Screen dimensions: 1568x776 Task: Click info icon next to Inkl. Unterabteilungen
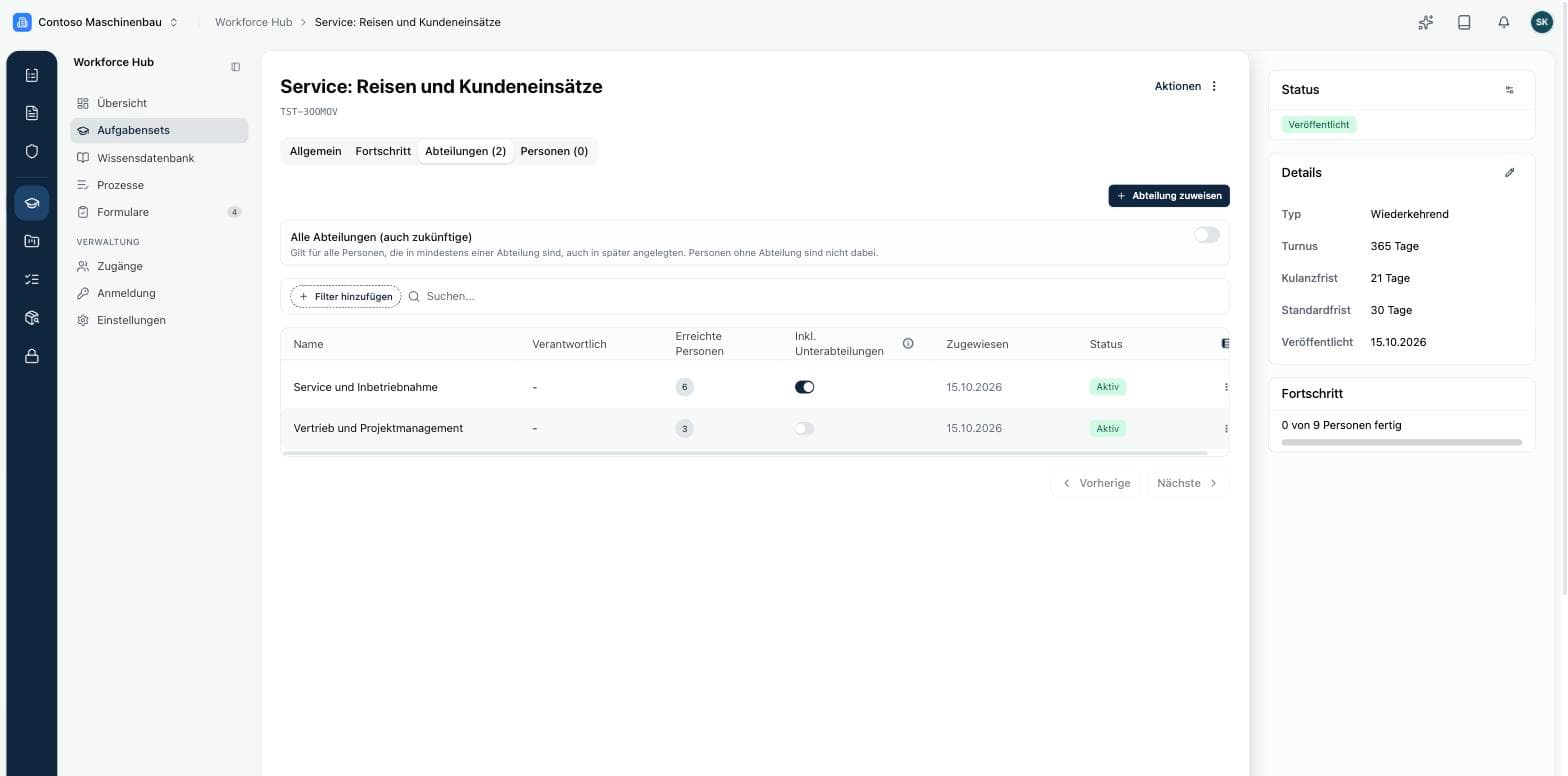point(908,343)
